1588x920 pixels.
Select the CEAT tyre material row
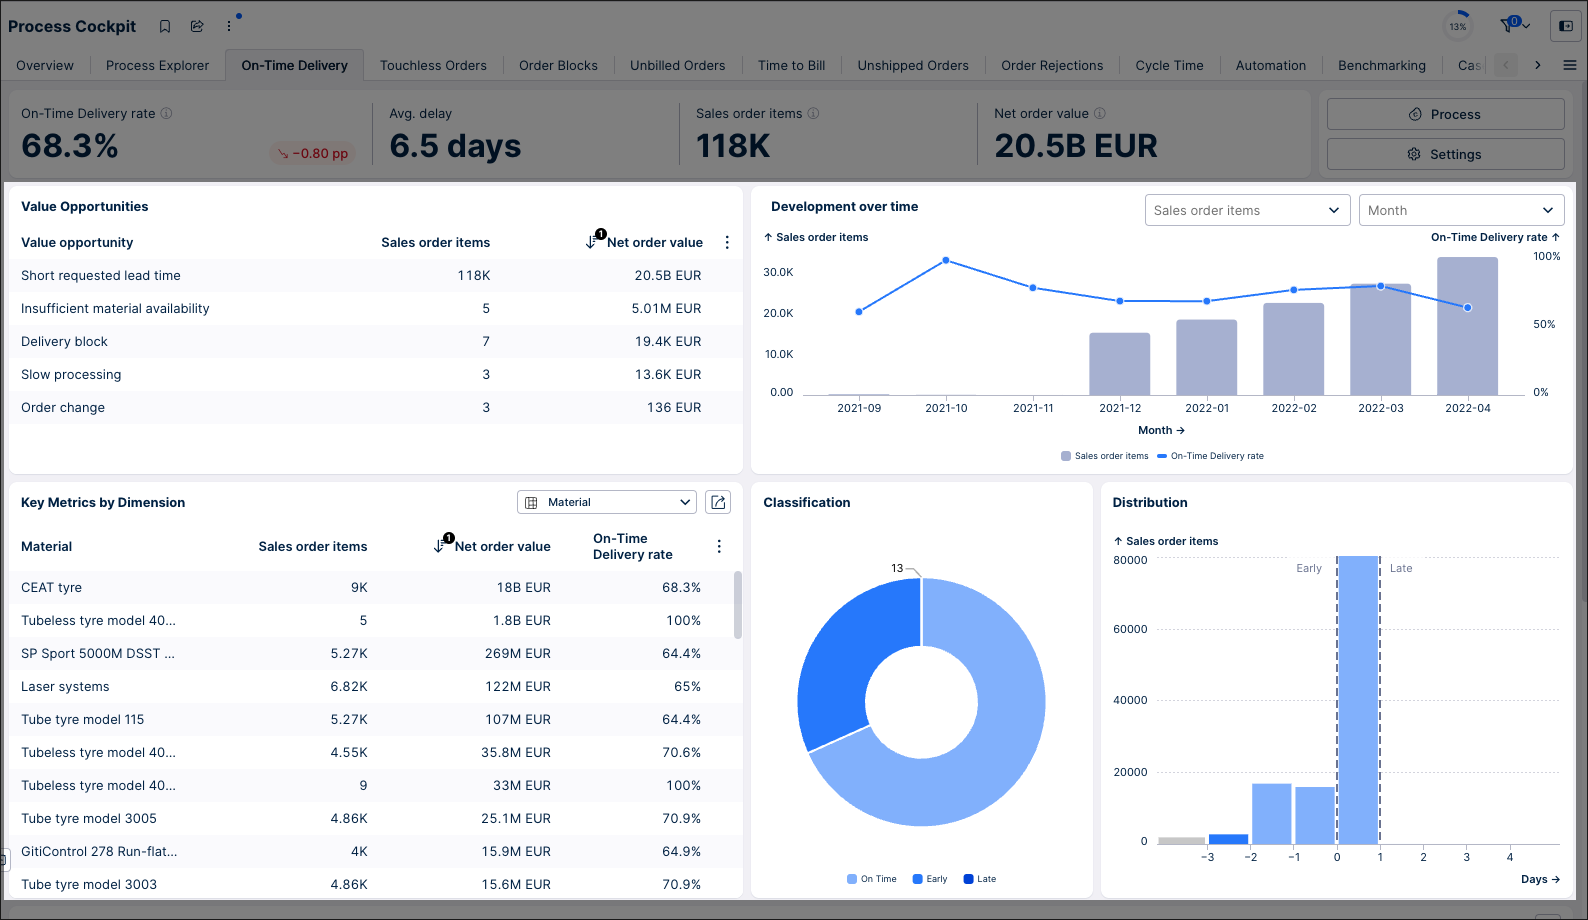(x=371, y=587)
